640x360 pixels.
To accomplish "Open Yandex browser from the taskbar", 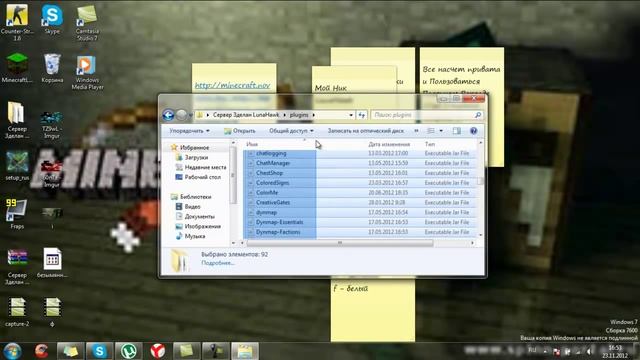I will tap(158, 351).
